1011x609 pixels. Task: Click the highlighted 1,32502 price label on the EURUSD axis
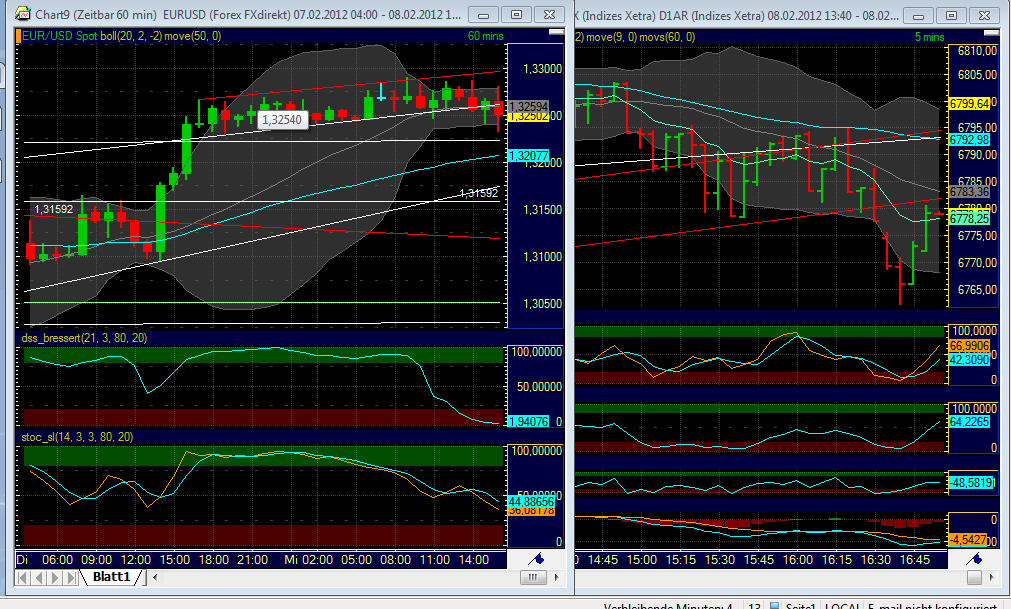pos(528,116)
